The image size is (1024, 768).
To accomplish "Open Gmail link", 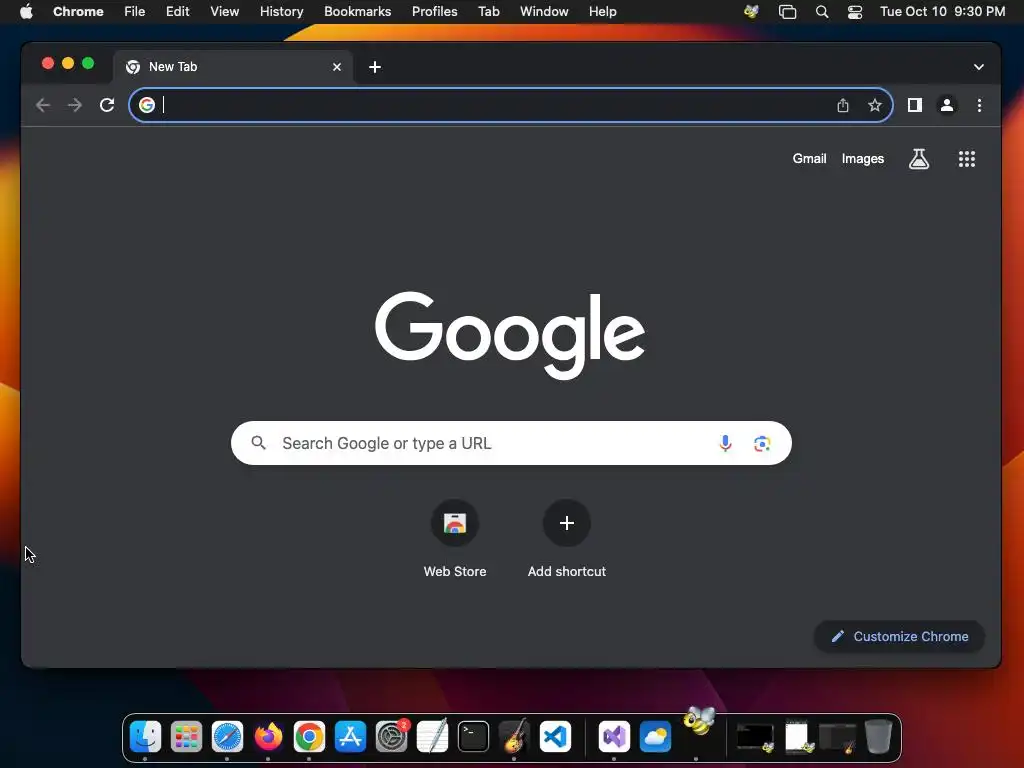I will [810, 159].
